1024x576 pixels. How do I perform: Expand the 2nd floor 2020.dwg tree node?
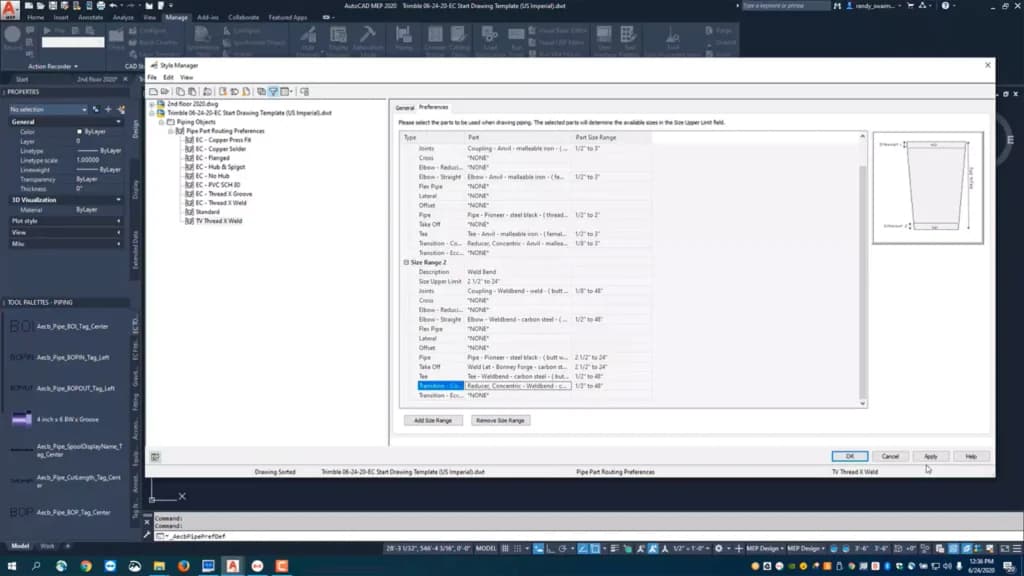(x=152, y=104)
